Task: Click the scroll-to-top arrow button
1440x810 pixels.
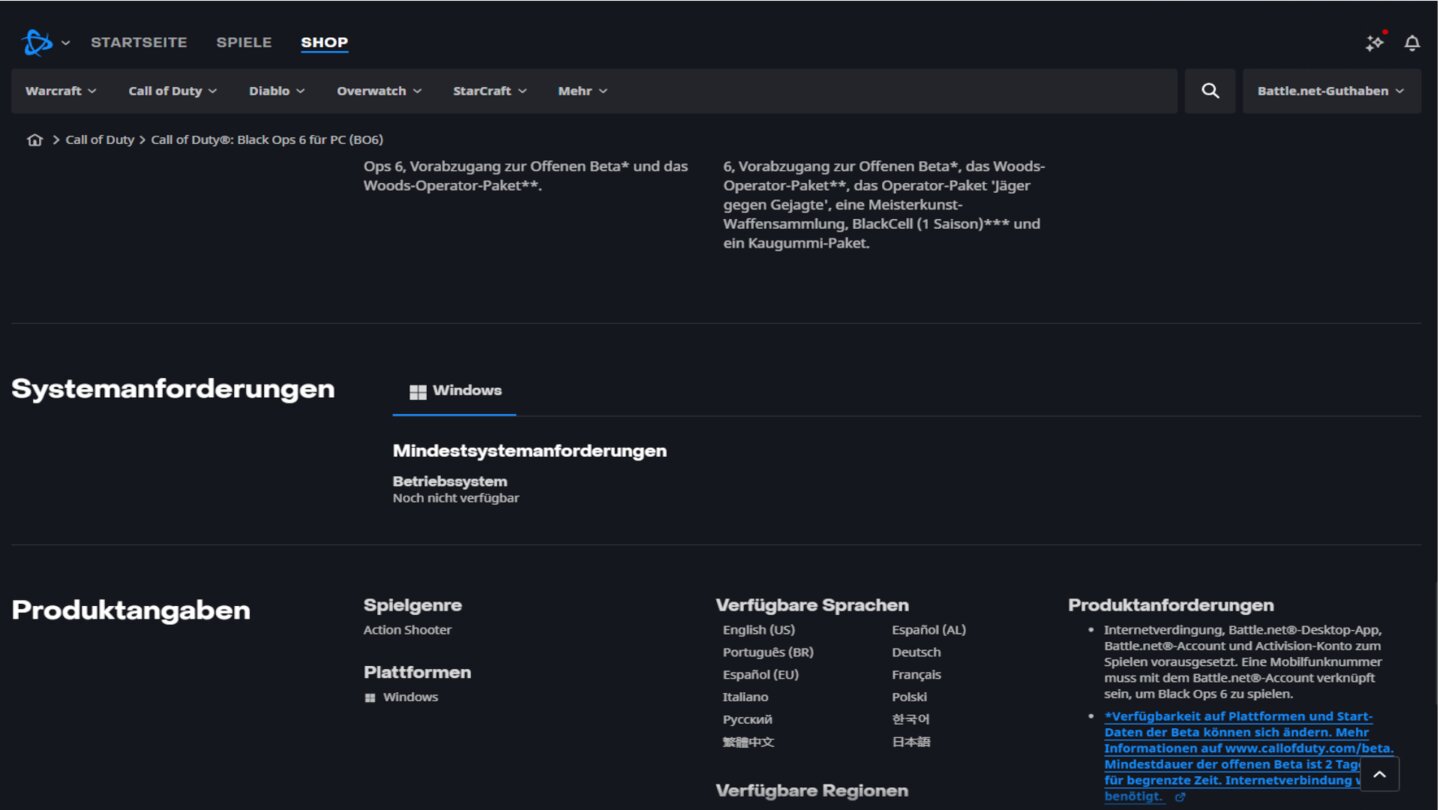Action: pos(1379,774)
